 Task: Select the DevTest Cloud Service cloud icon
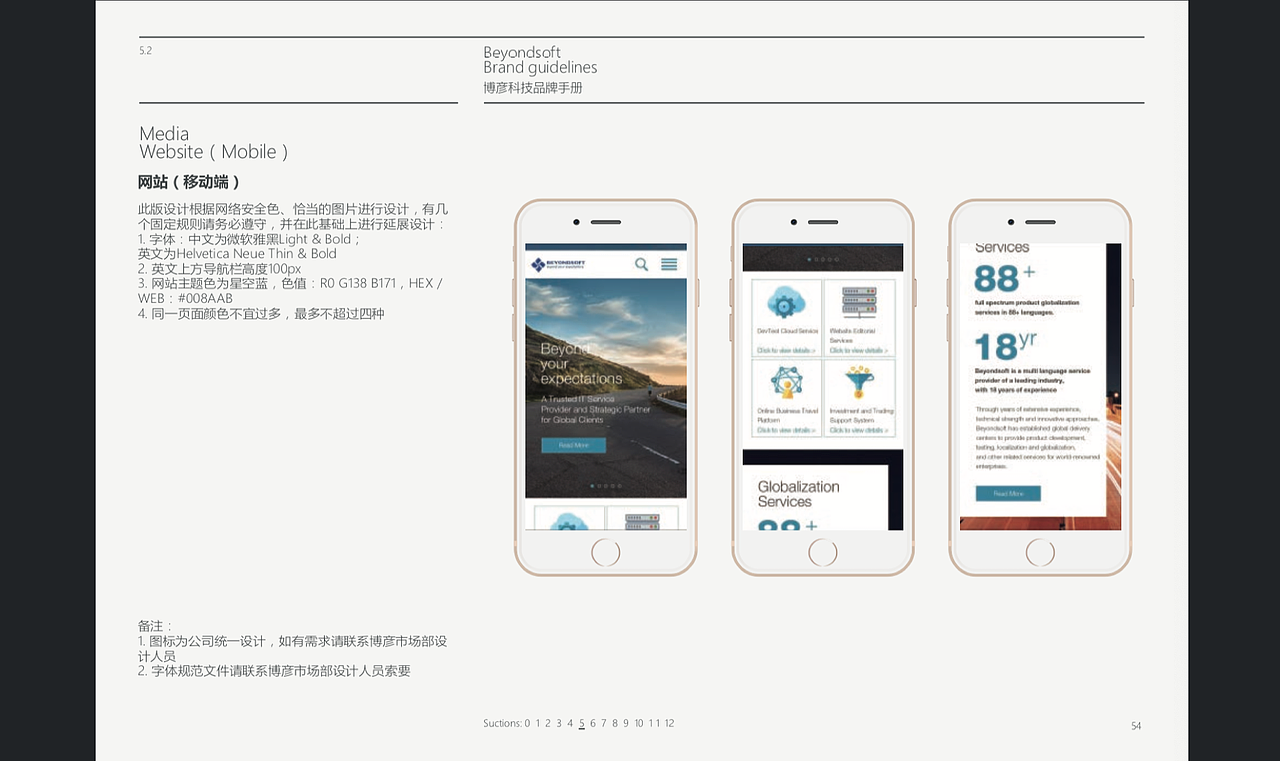click(787, 302)
